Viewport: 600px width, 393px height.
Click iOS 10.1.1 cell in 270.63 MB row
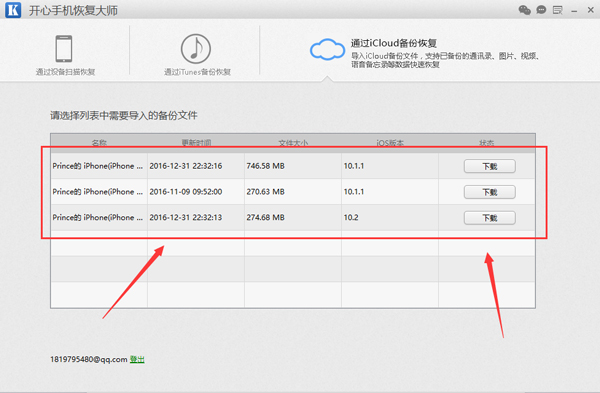coord(354,192)
